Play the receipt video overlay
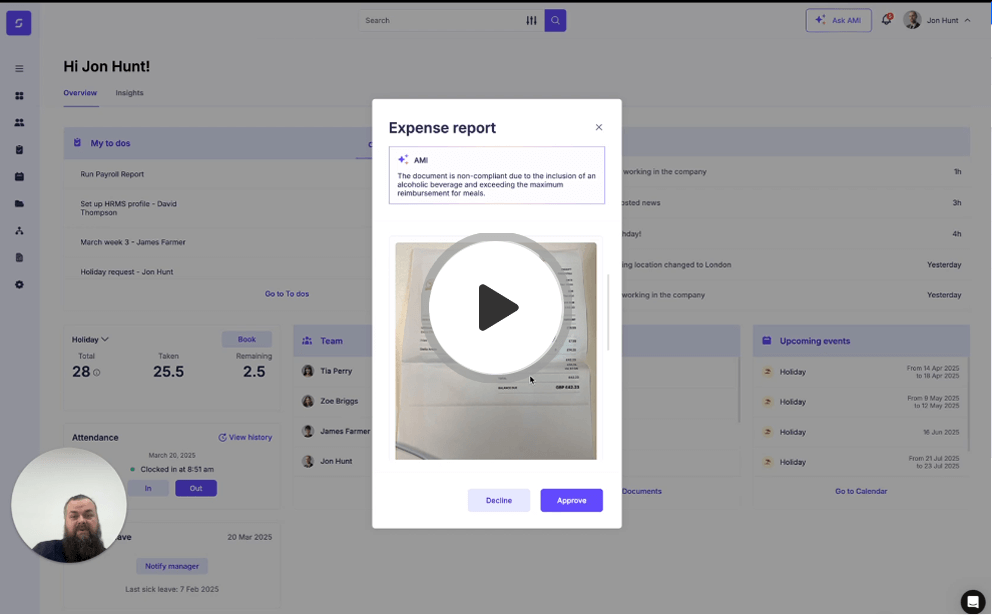 pos(496,307)
